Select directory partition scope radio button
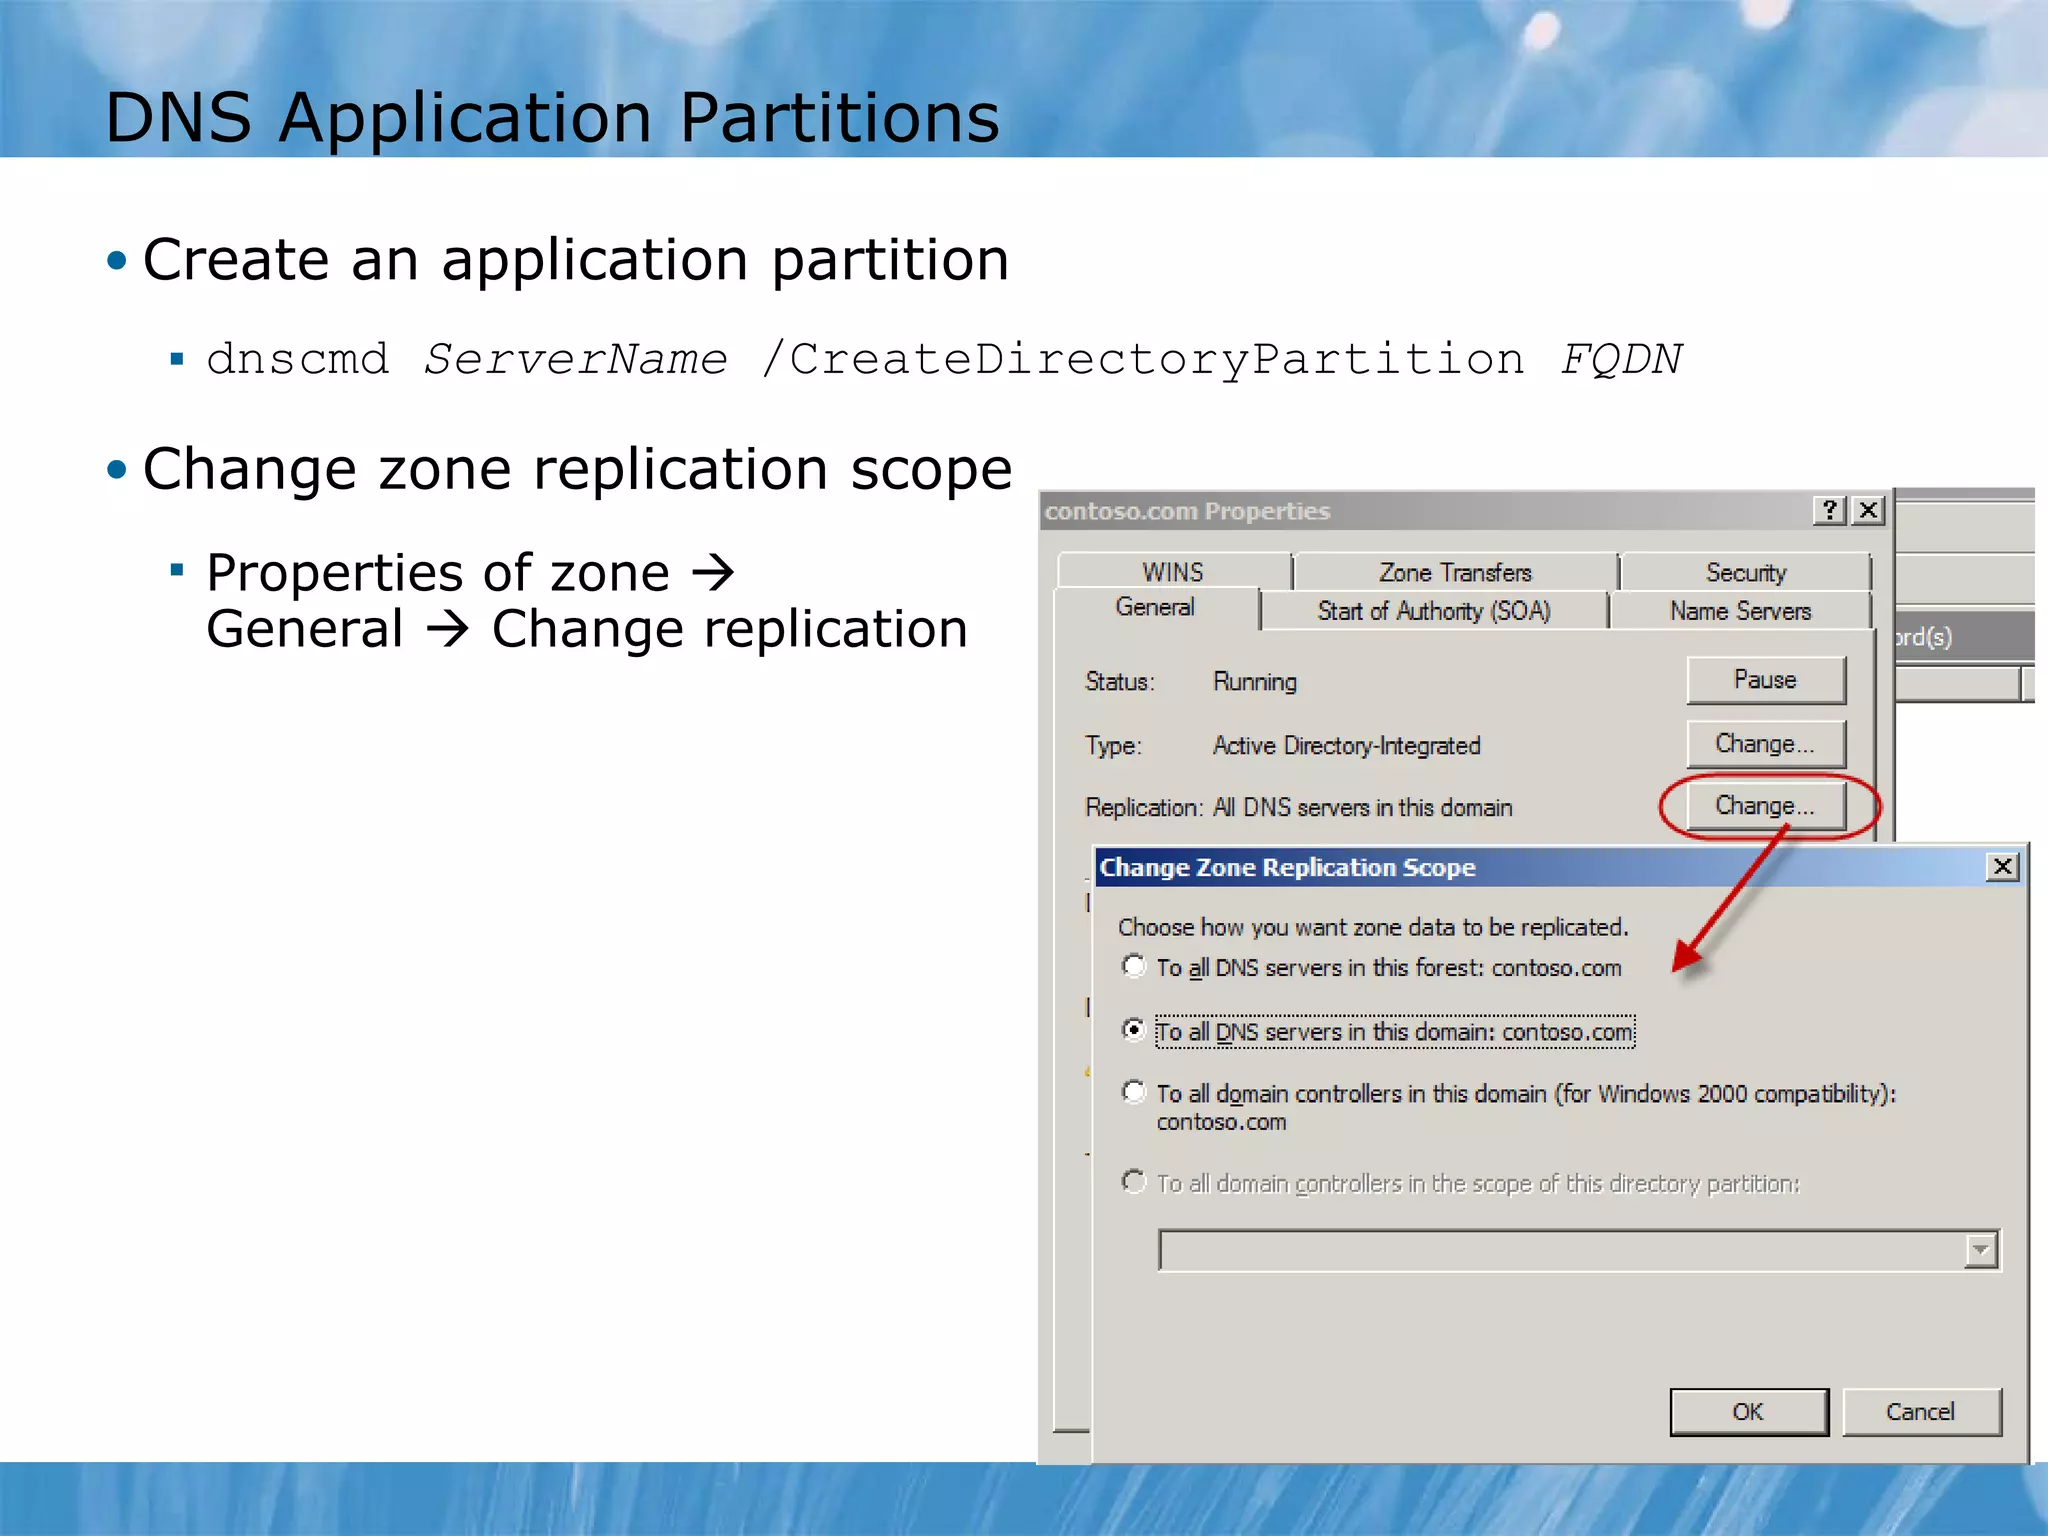This screenshot has width=2048, height=1536. [x=1134, y=1182]
